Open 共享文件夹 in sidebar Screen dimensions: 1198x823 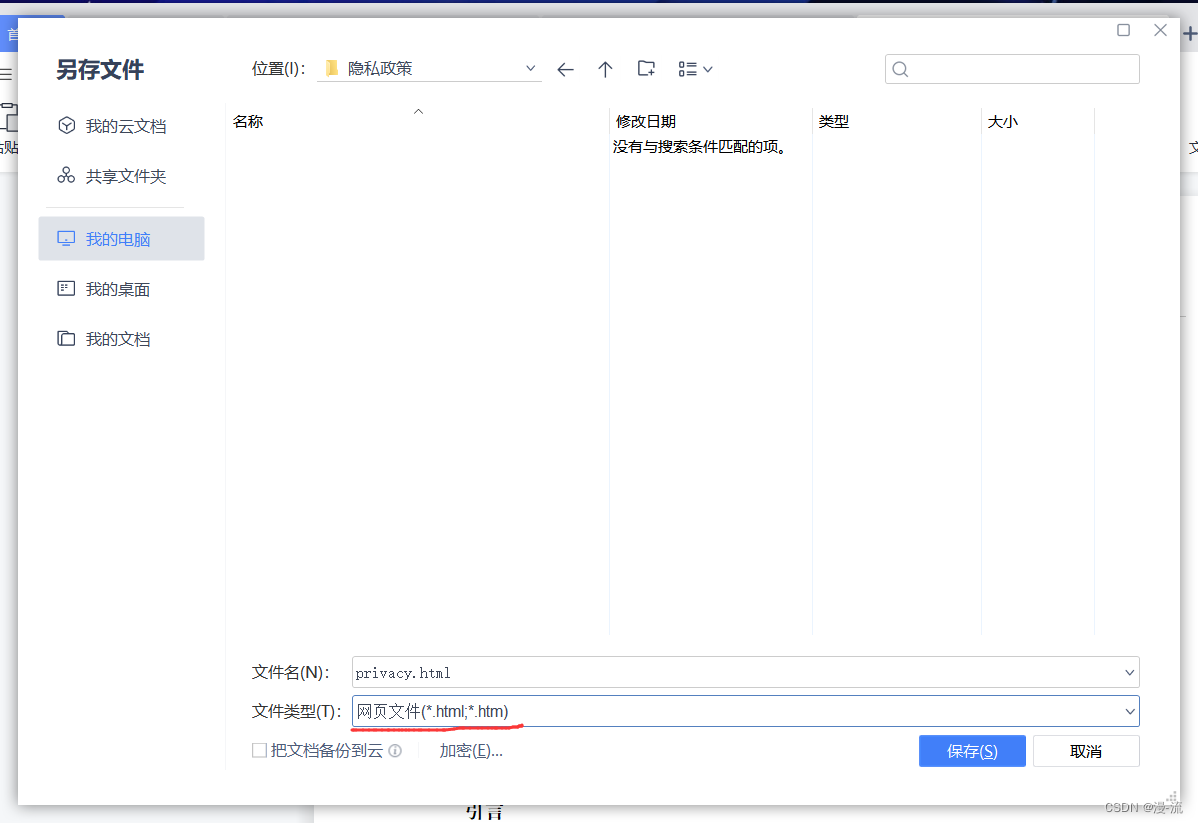tap(121, 177)
